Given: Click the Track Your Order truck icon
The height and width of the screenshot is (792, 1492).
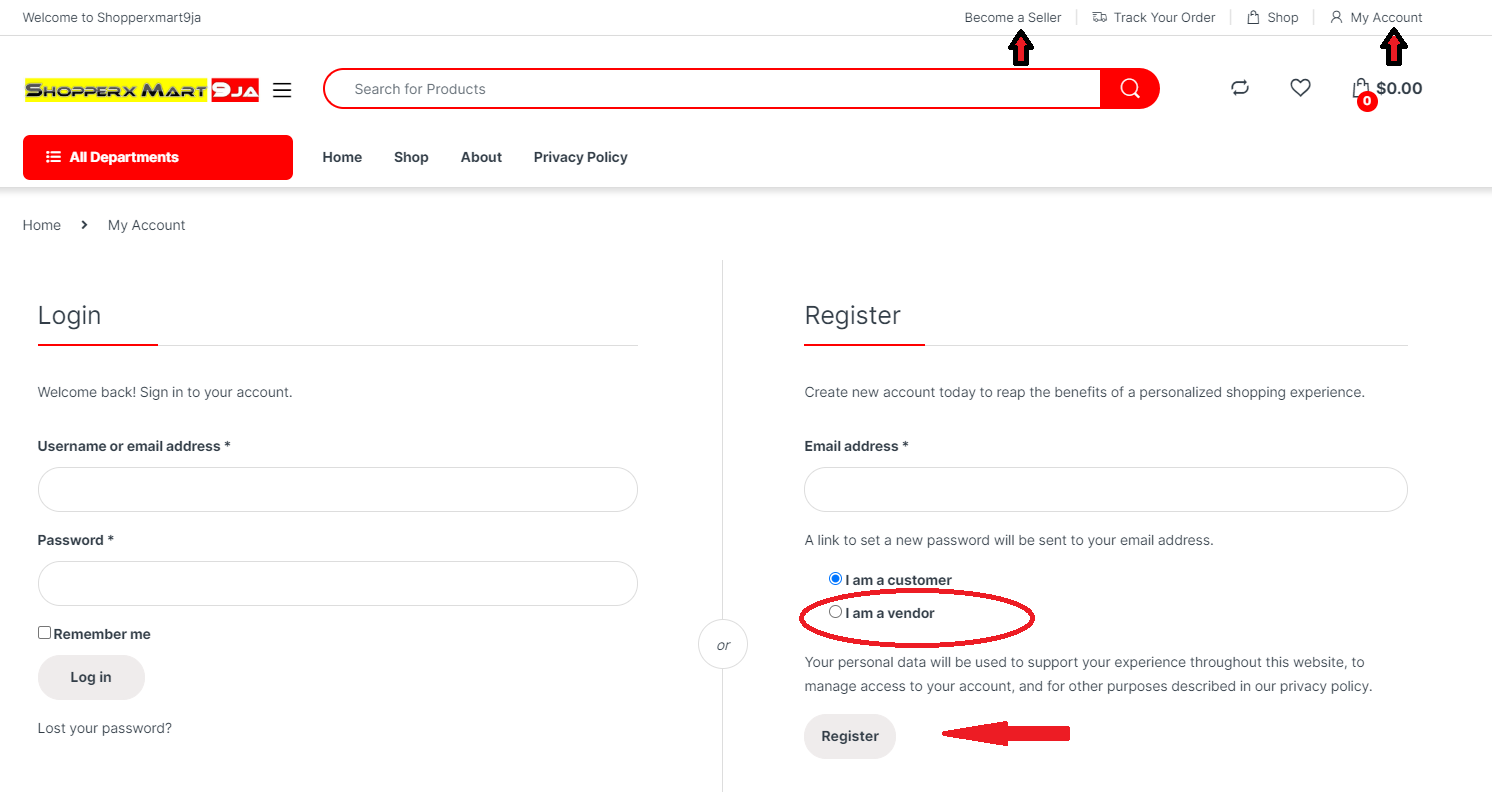Looking at the screenshot, I should pyautogui.click(x=1100, y=17).
